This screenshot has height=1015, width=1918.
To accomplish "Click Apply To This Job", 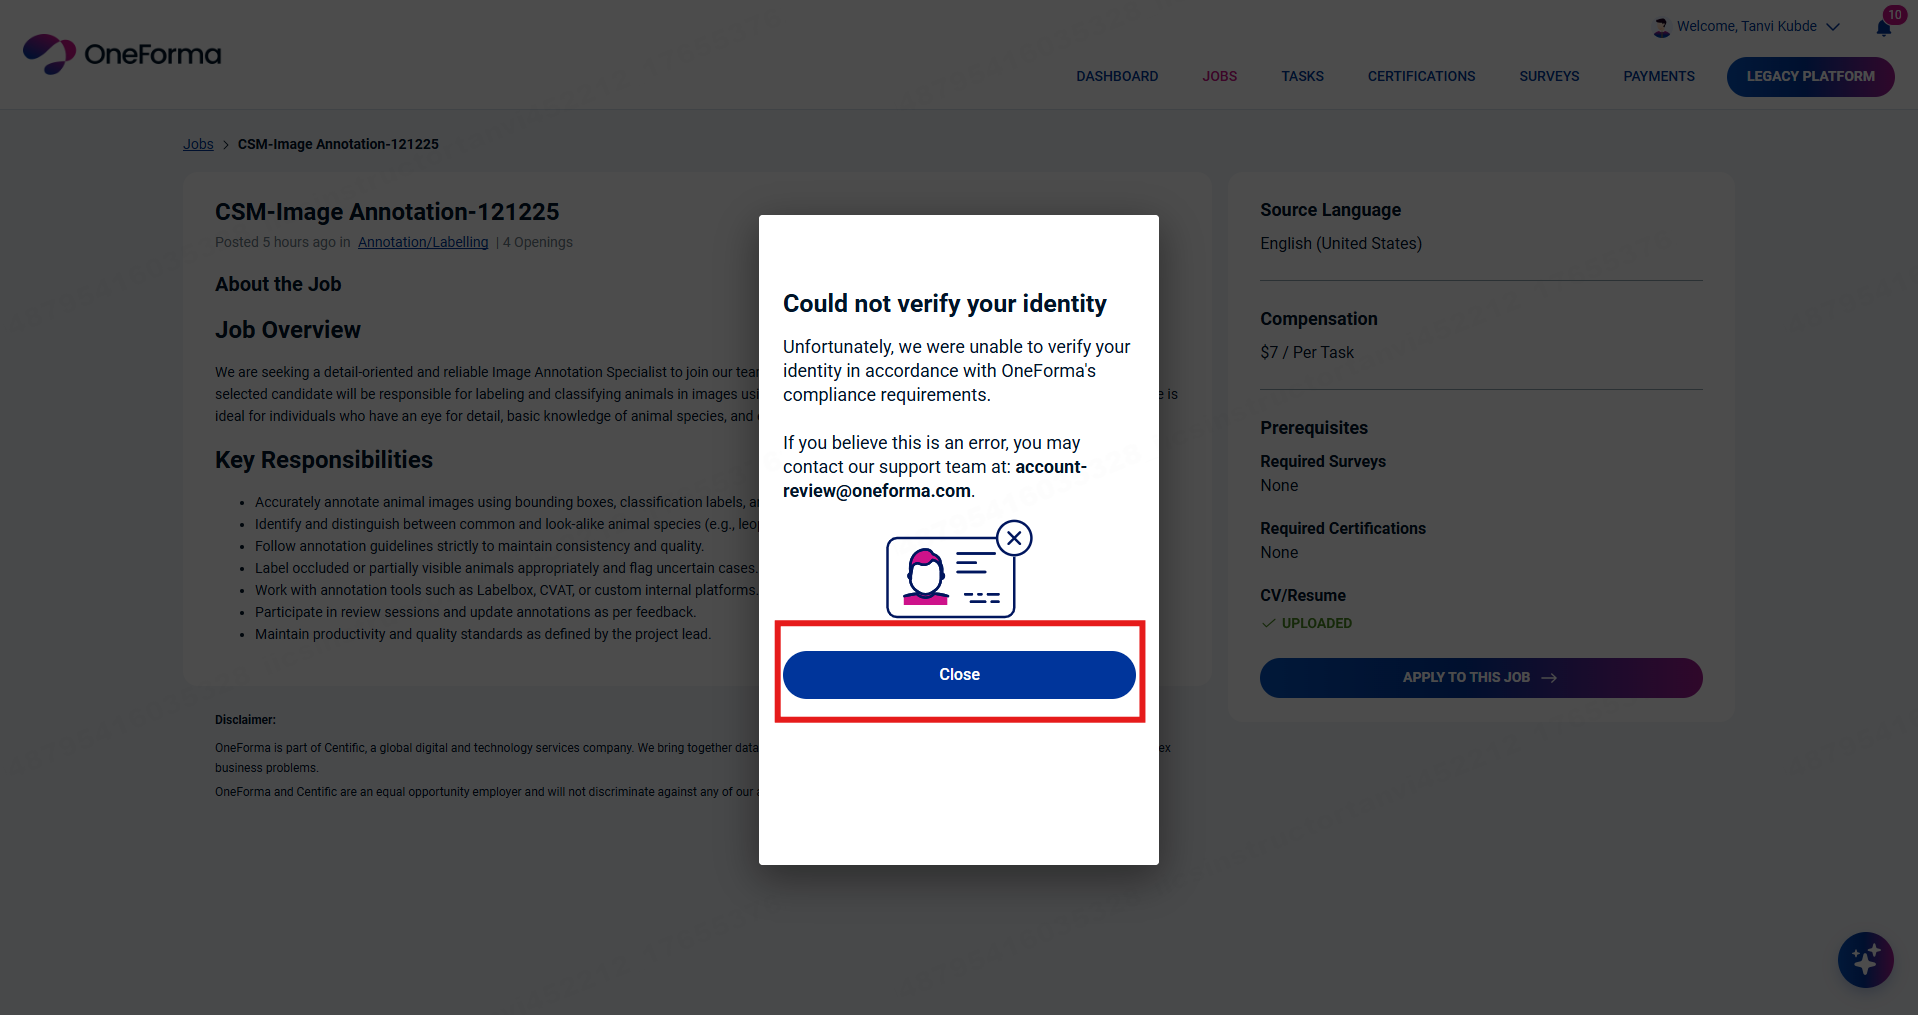I will click(1466, 678).
